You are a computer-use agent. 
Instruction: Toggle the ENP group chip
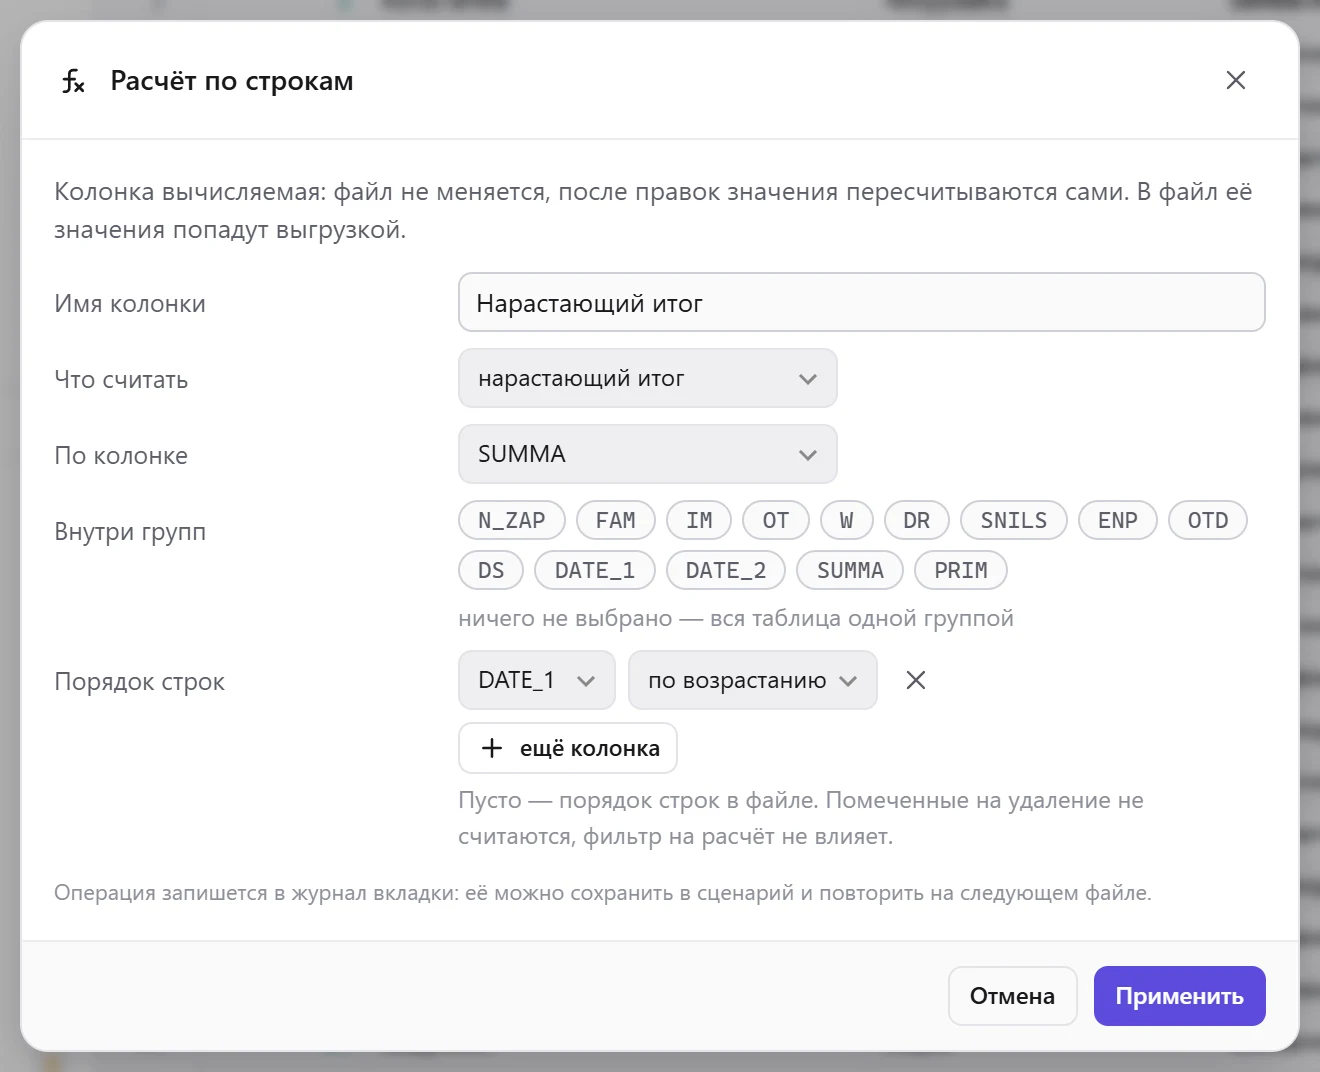coord(1118,520)
